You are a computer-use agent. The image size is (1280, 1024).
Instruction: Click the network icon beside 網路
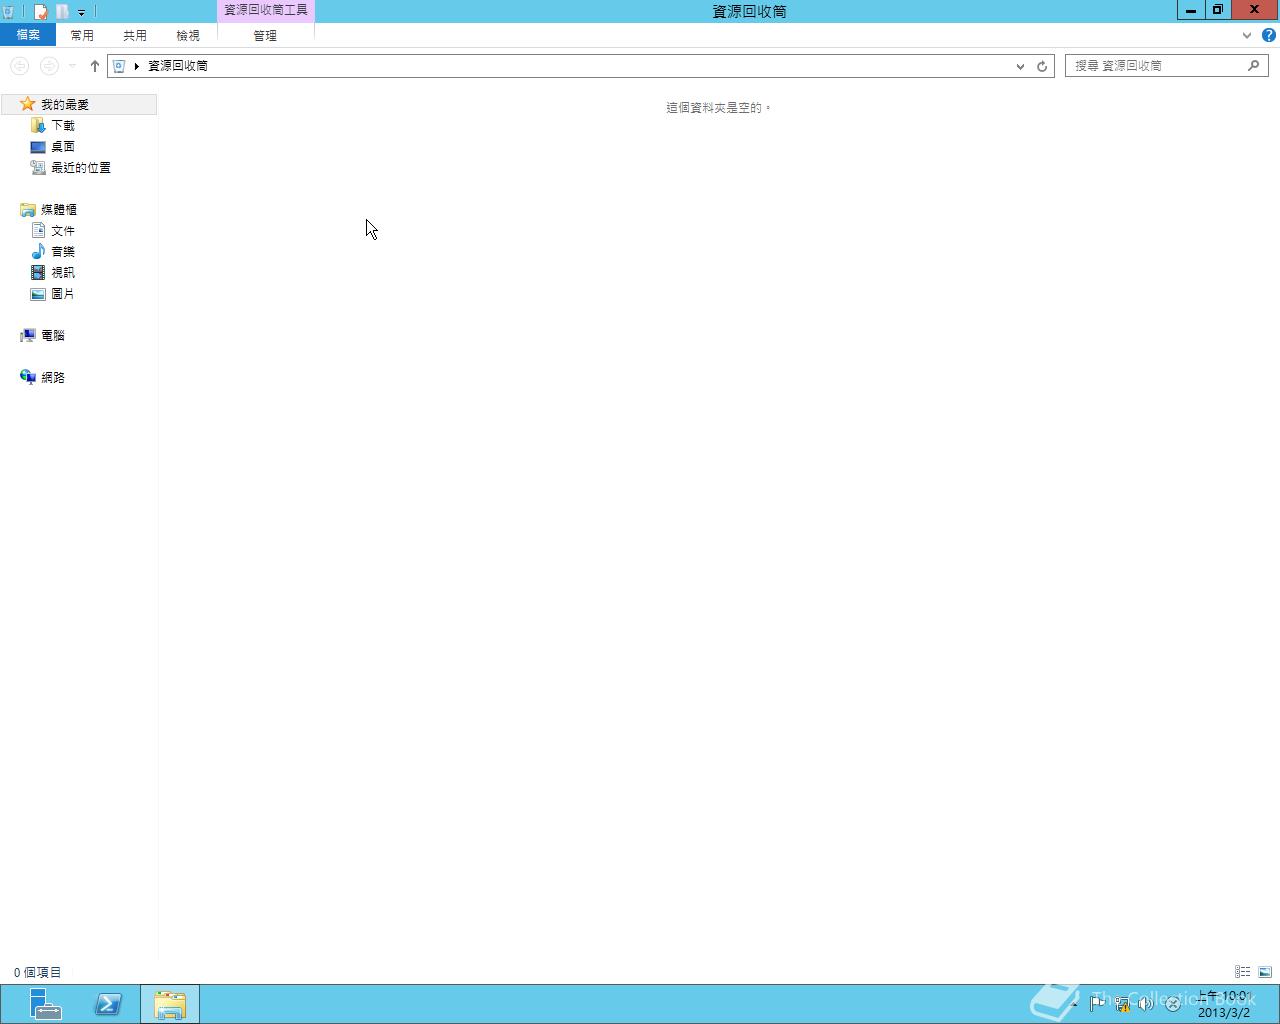(28, 377)
